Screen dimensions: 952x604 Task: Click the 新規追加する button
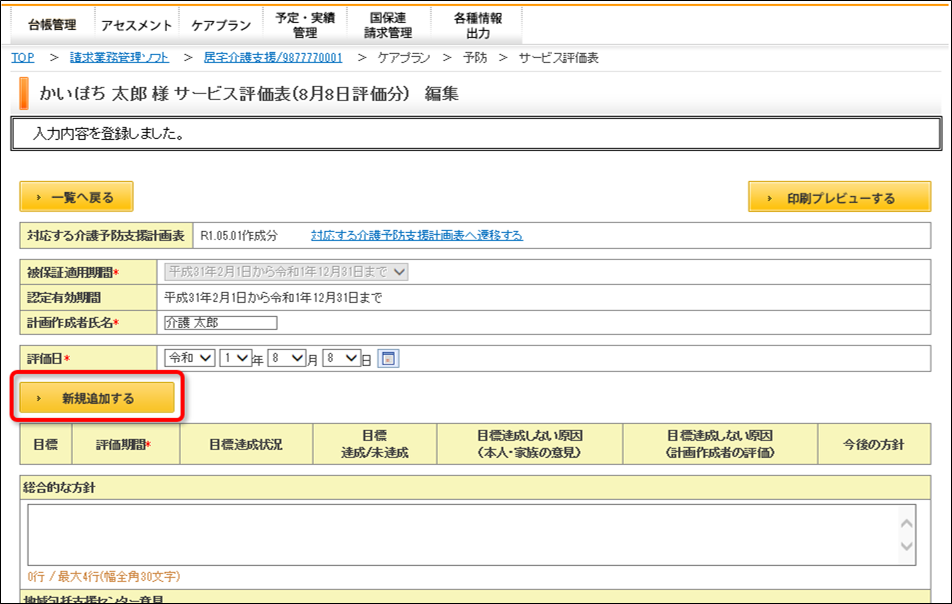(x=97, y=398)
